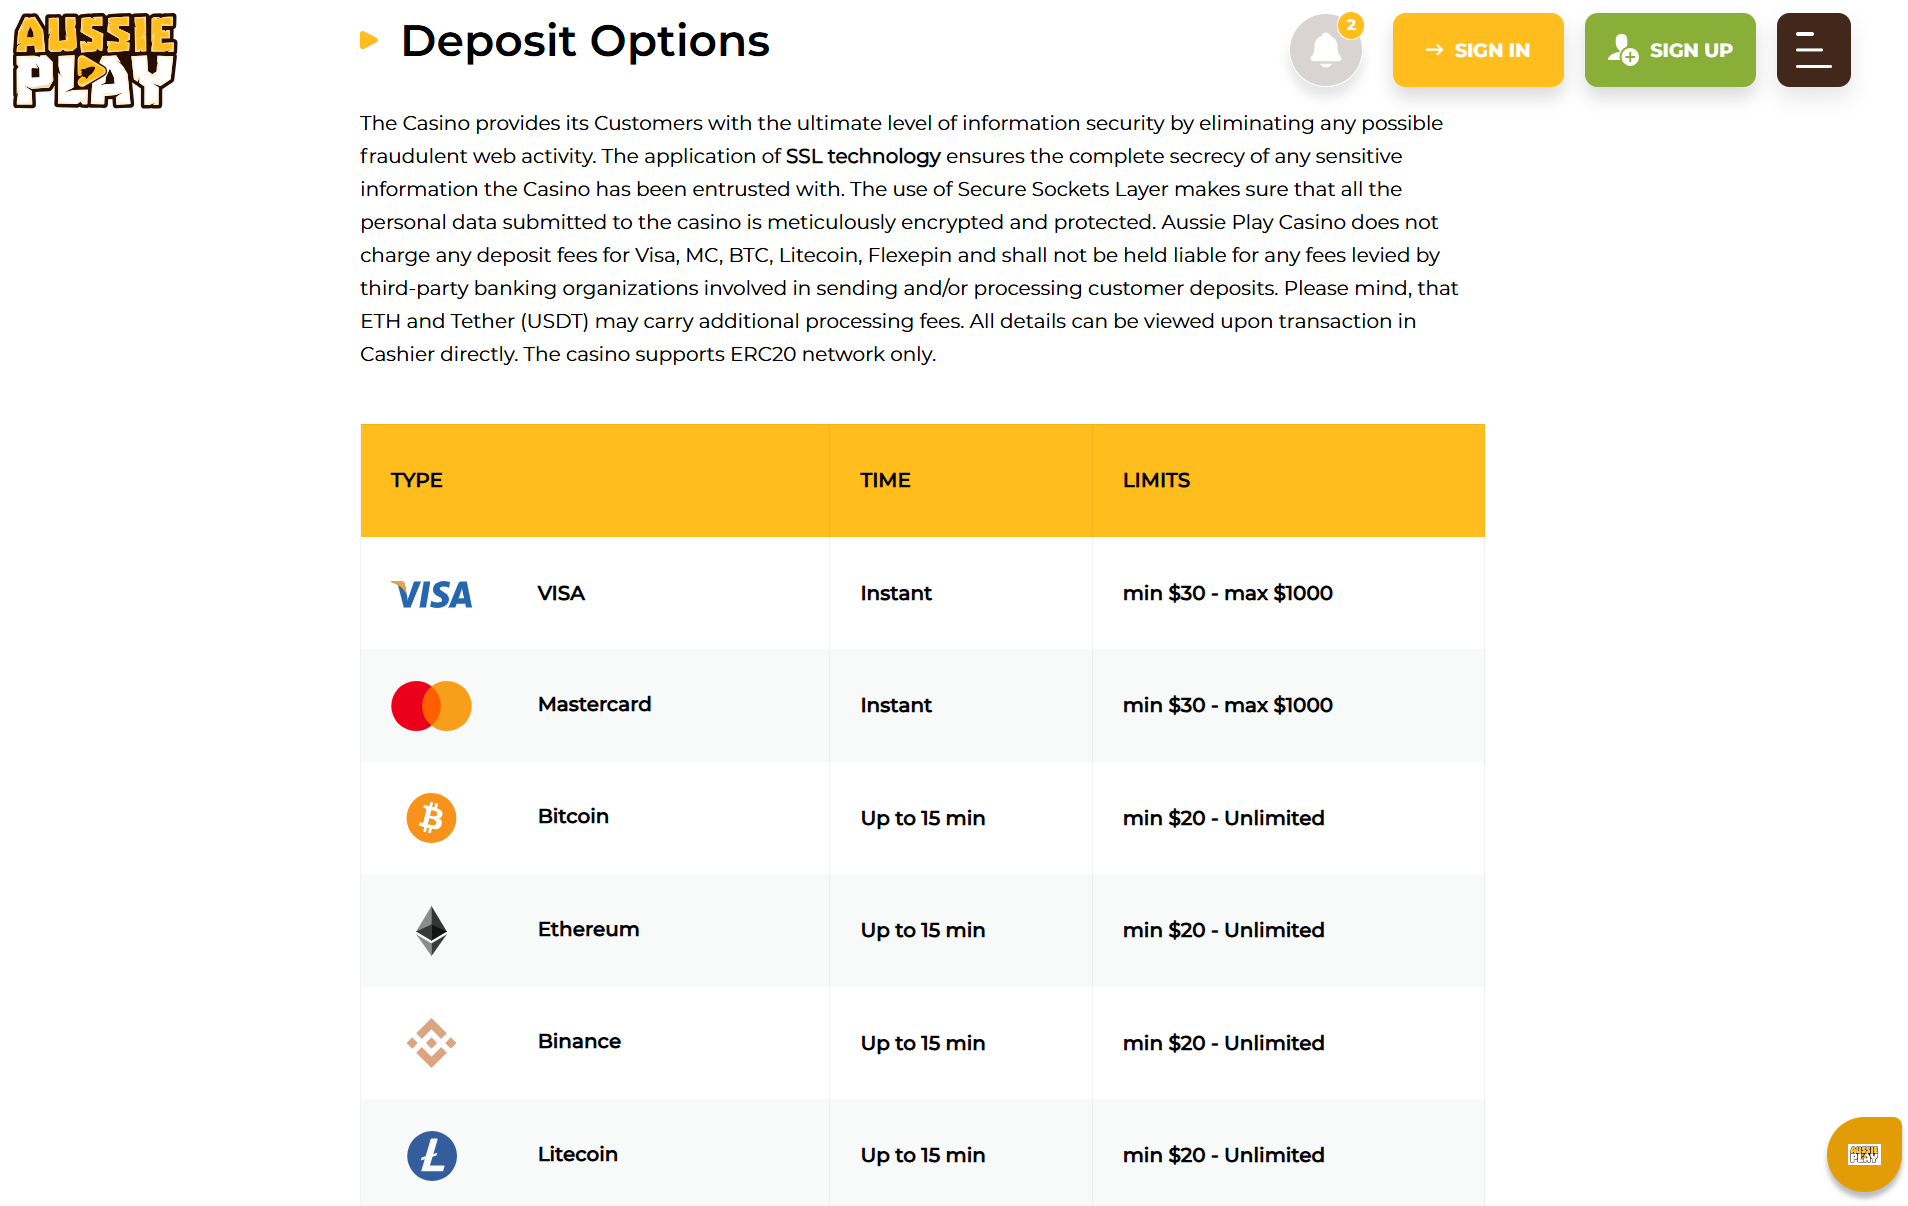1908x1206 pixels.
Task: Select the Mastercard row label
Action: (594, 704)
